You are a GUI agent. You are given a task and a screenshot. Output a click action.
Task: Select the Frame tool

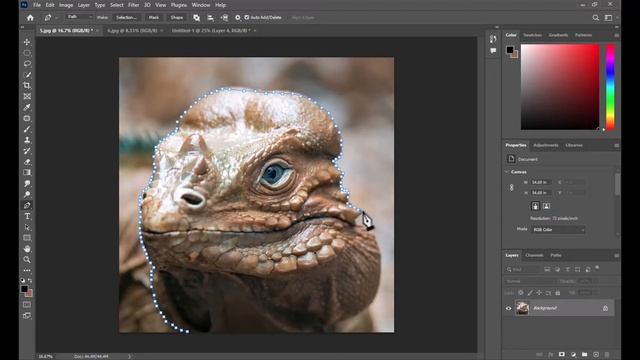click(x=27, y=96)
